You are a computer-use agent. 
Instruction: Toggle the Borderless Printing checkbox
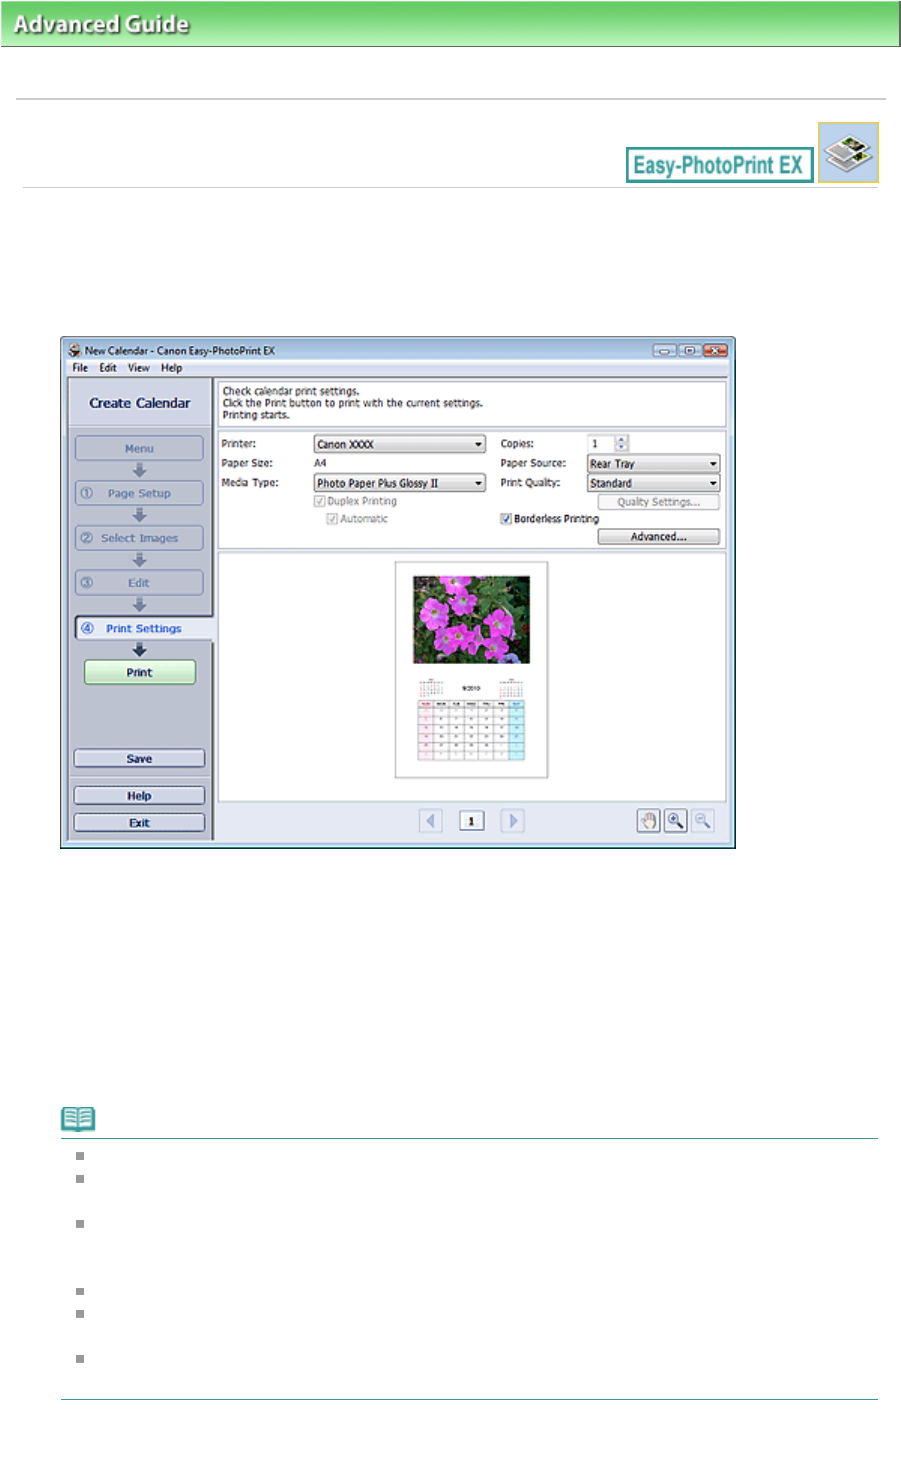click(506, 519)
